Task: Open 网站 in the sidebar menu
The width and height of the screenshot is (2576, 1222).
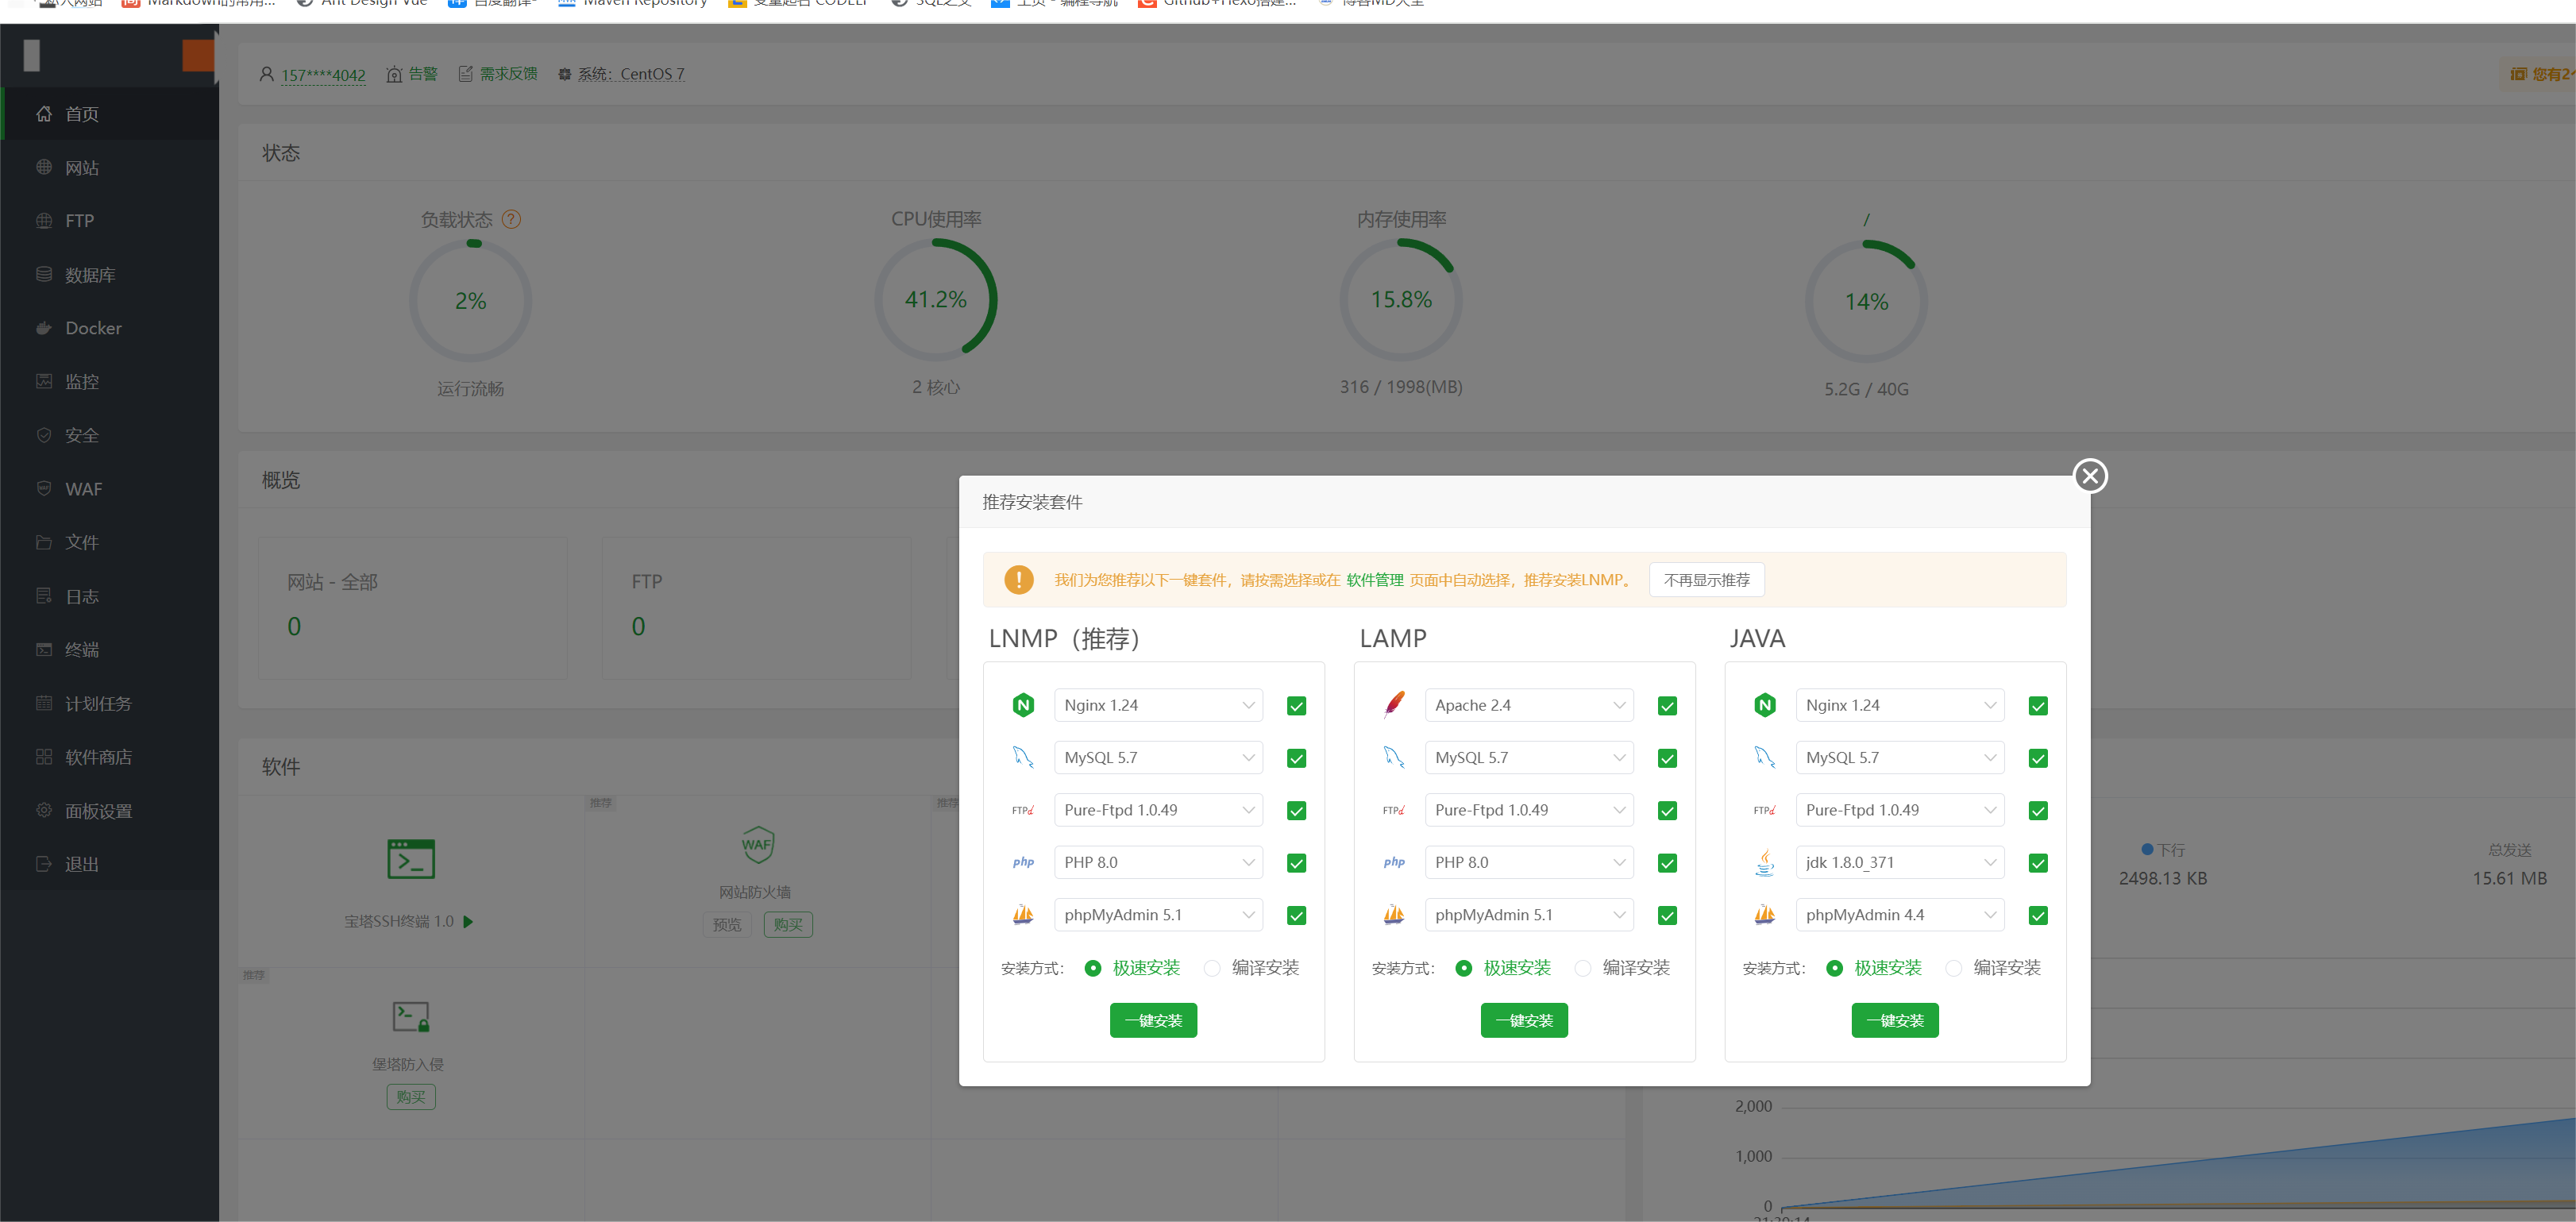Action: [110, 167]
